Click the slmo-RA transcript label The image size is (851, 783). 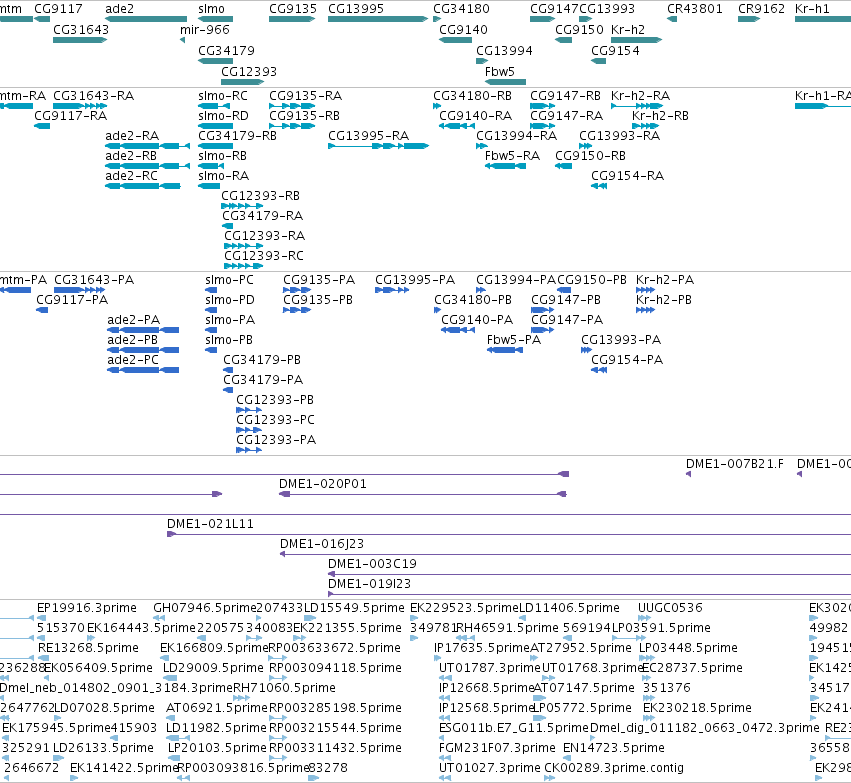(x=224, y=176)
